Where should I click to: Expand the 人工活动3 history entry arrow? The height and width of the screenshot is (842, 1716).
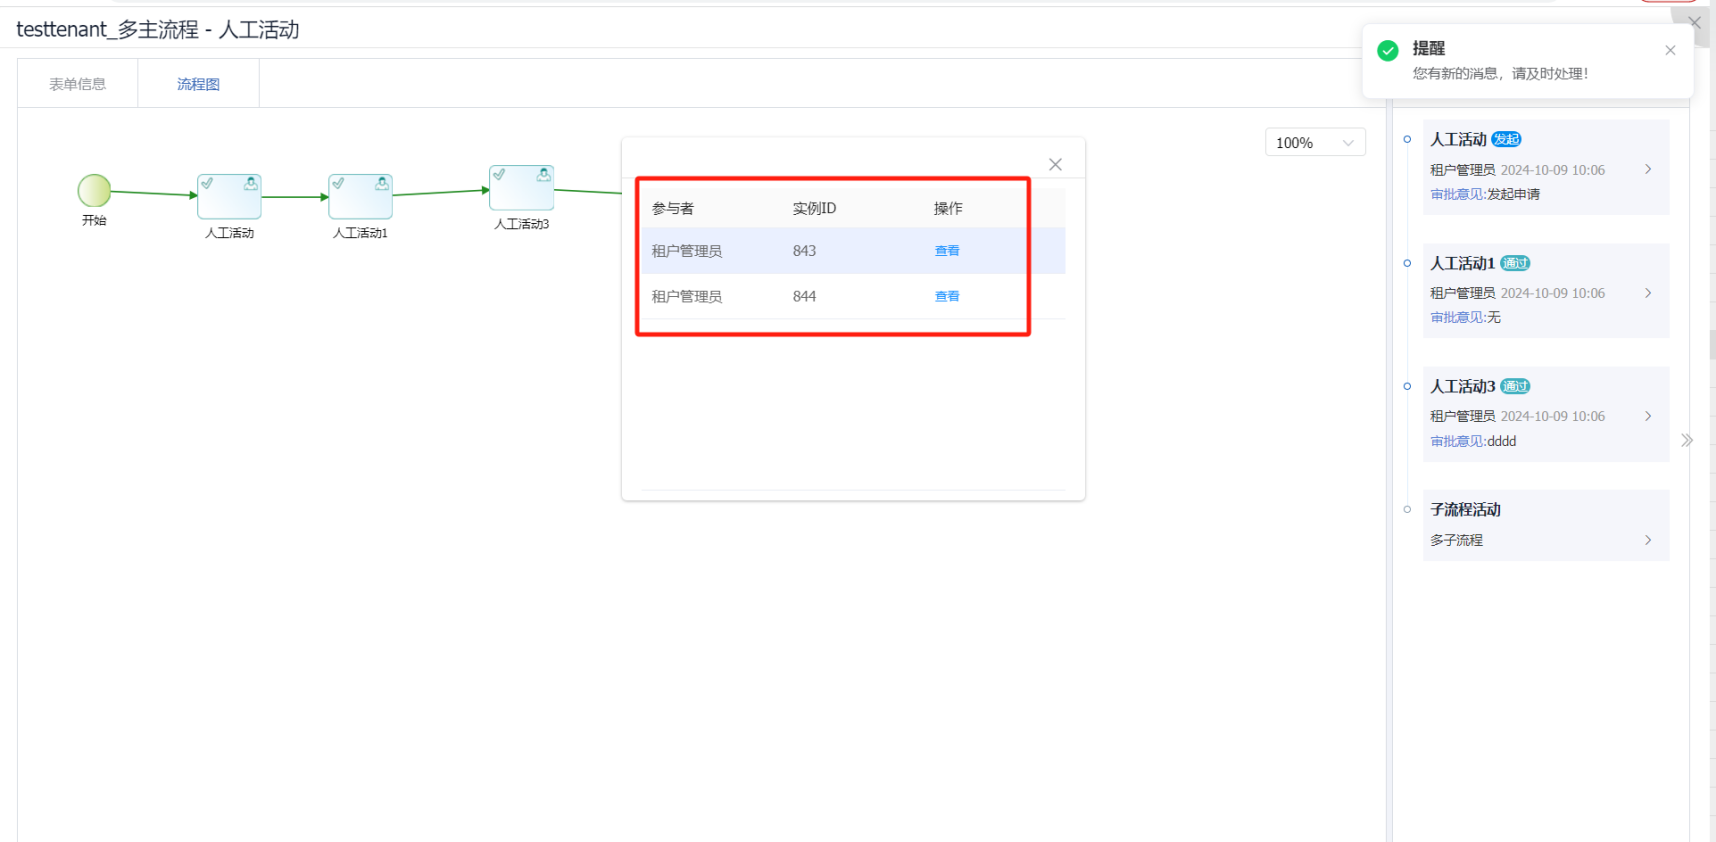click(1648, 416)
